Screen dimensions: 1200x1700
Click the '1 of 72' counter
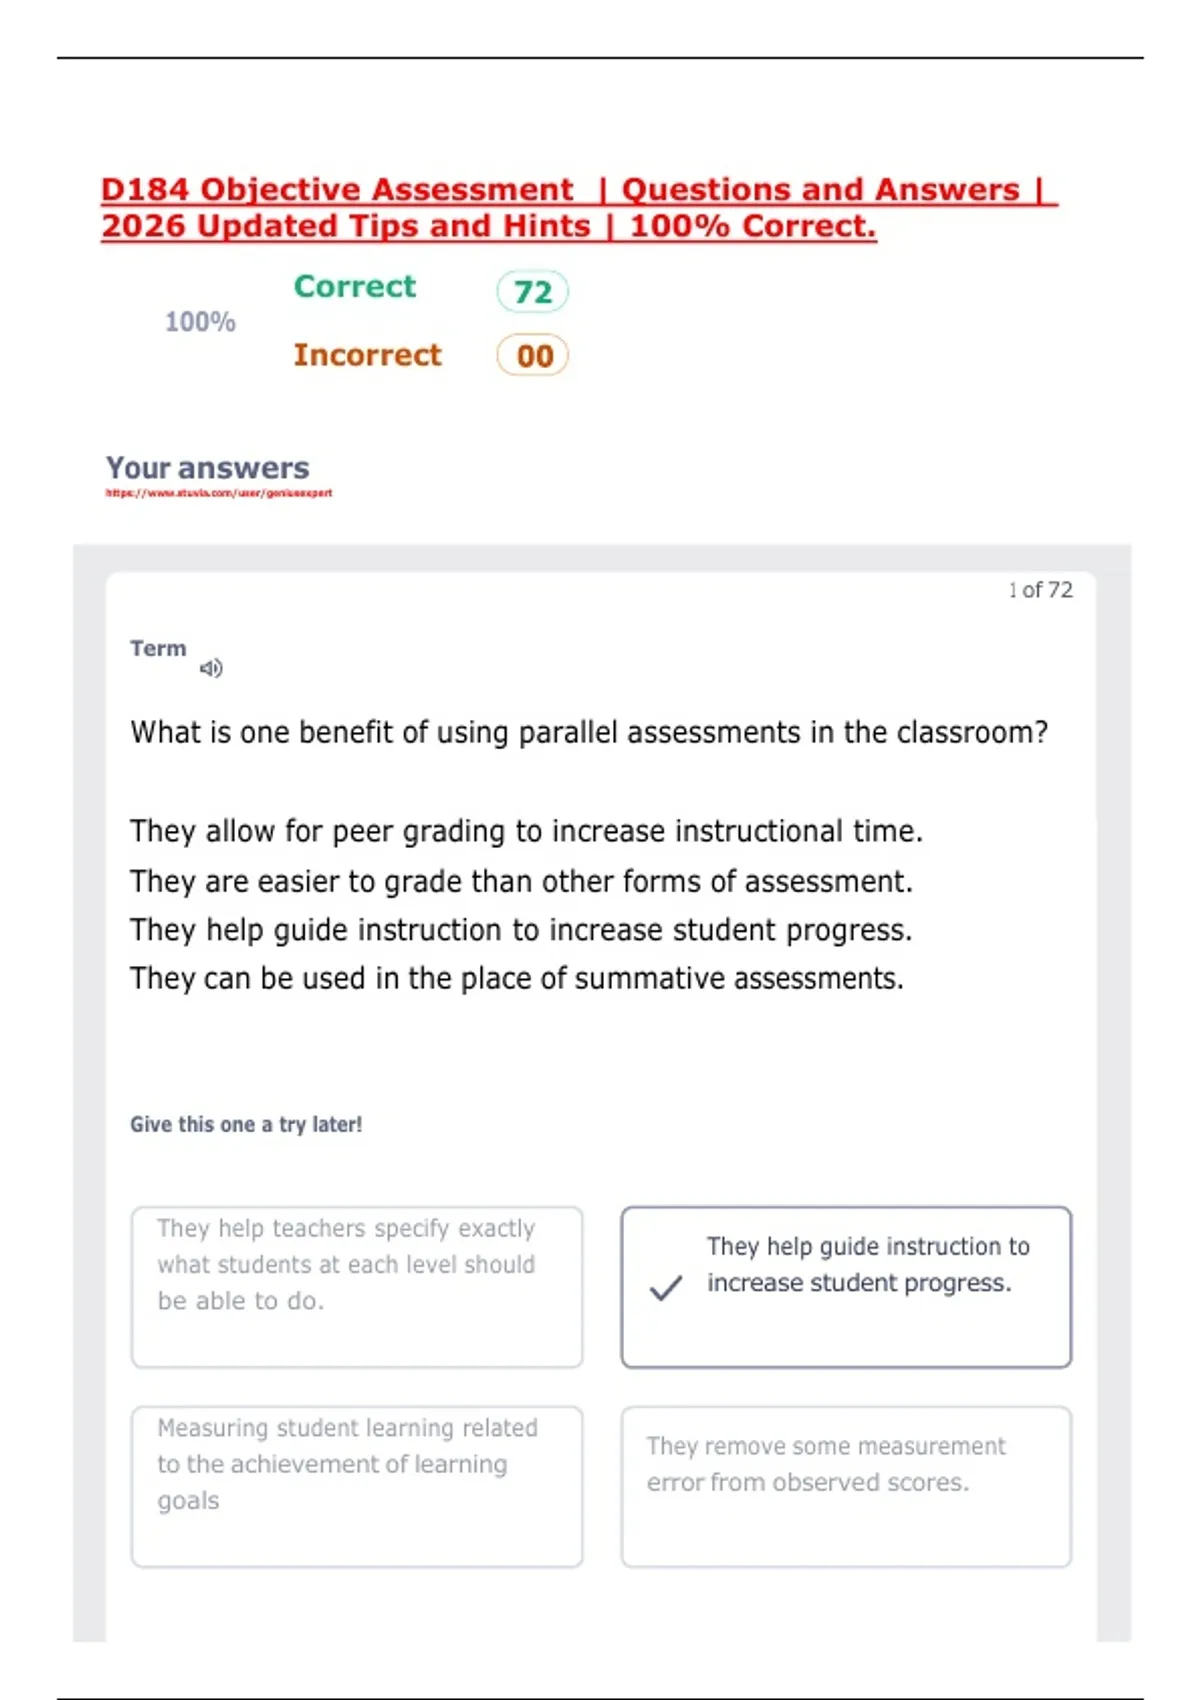click(1041, 590)
